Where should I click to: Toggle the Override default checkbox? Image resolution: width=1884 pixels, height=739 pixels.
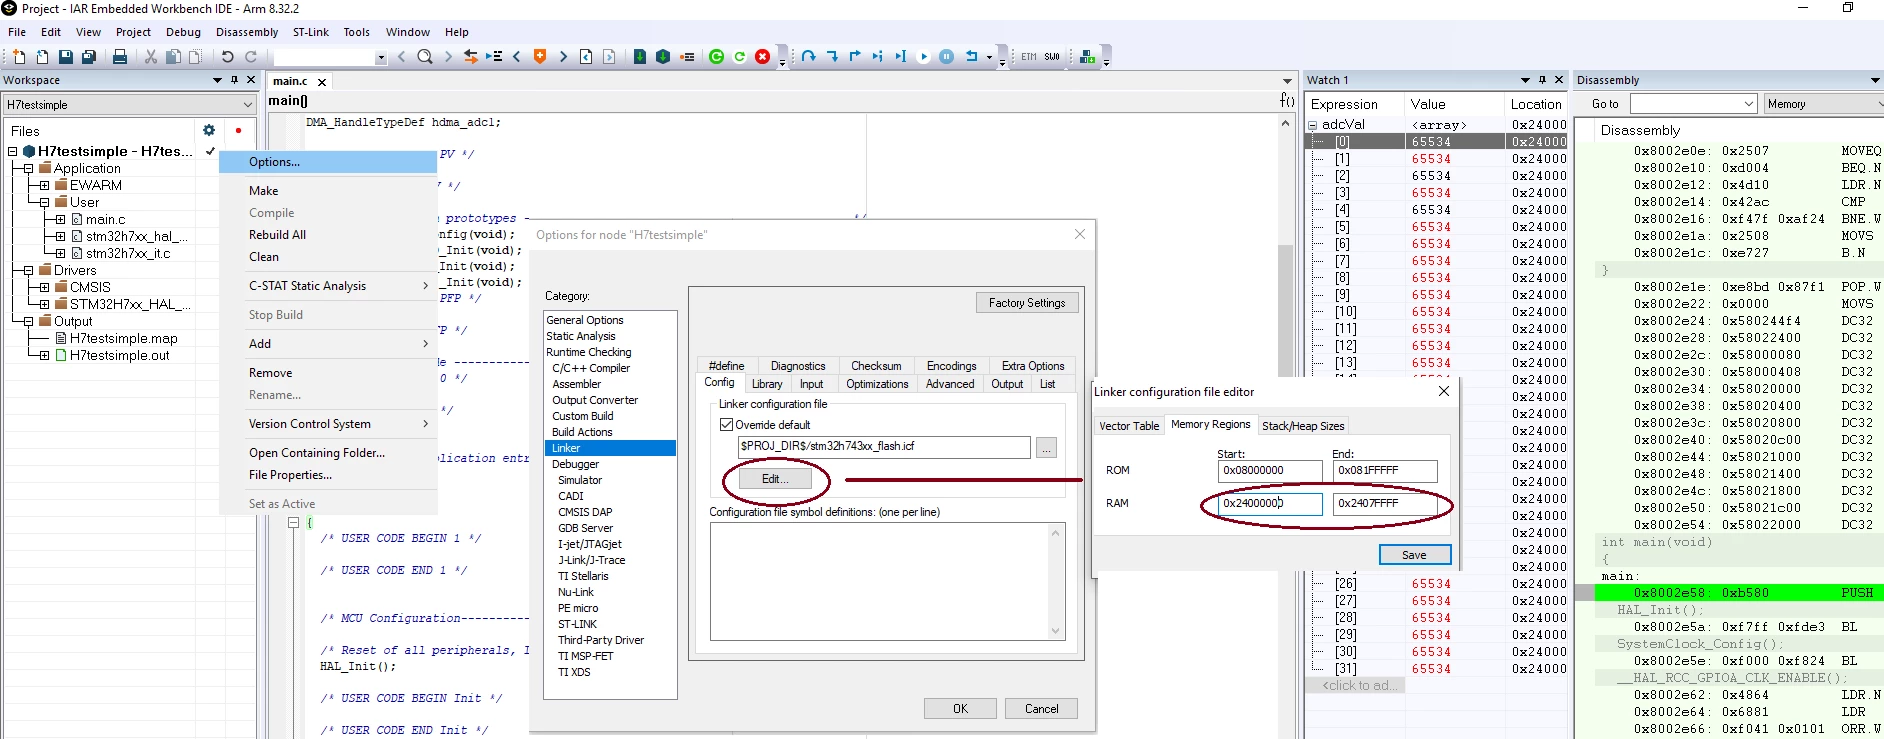click(x=727, y=424)
